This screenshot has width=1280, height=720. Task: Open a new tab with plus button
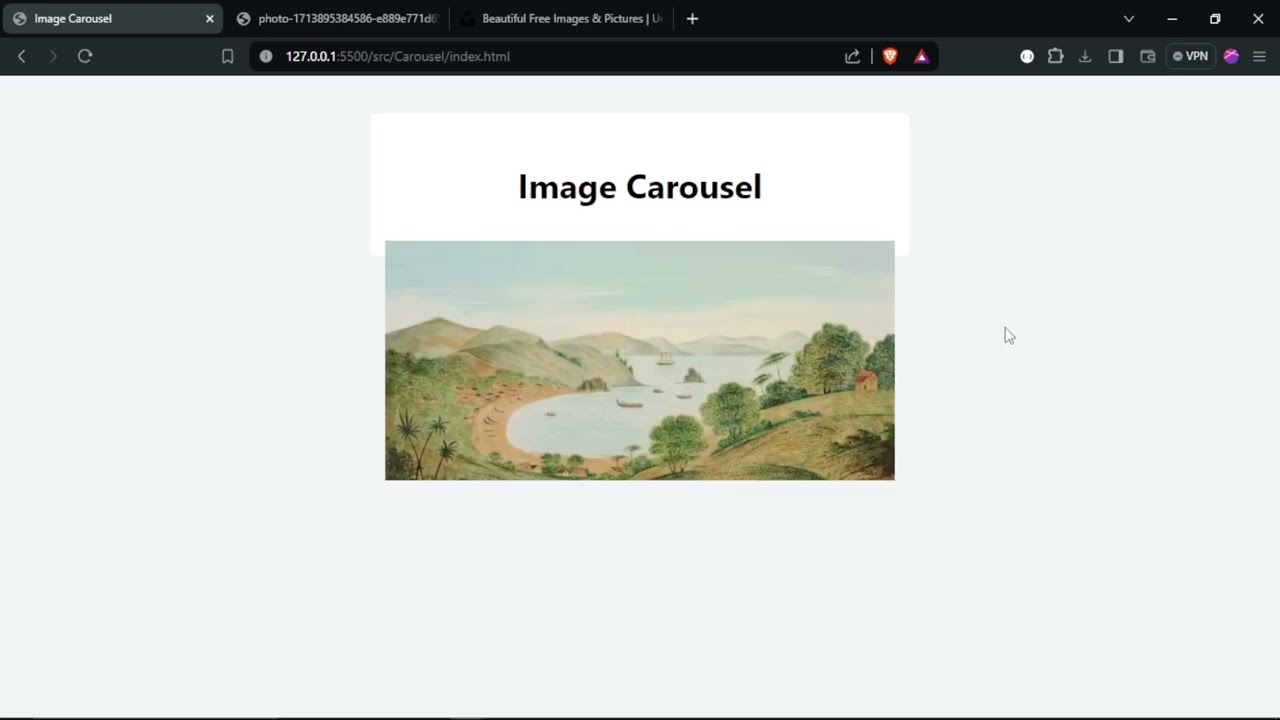point(692,18)
